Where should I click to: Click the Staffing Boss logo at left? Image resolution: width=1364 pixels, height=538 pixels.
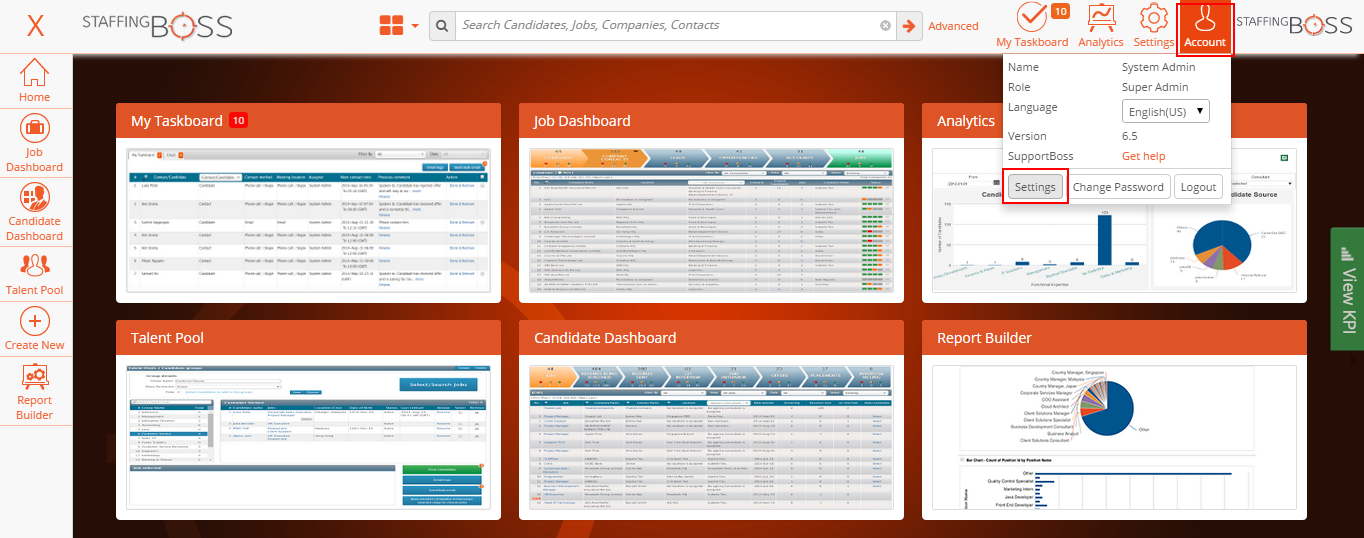pyautogui.click(x=157, y=26)
